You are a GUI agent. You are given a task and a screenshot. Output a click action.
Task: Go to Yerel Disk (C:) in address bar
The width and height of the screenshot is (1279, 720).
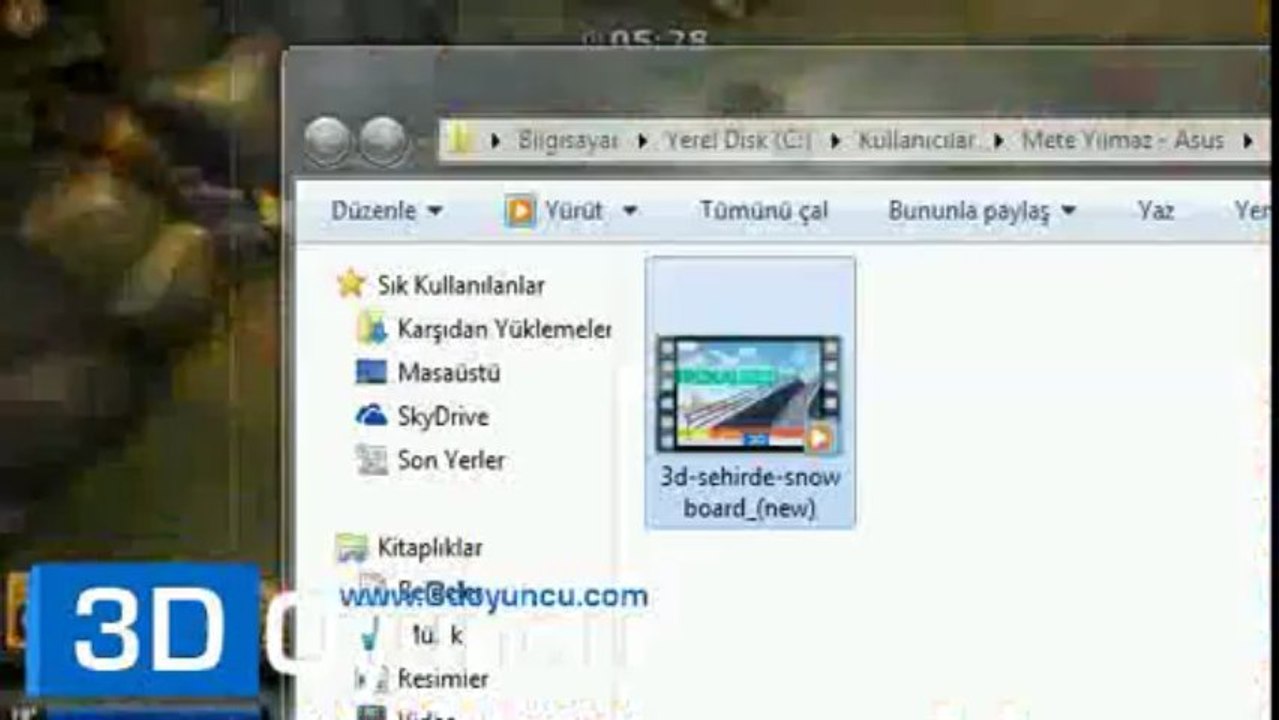click(738, 141)
